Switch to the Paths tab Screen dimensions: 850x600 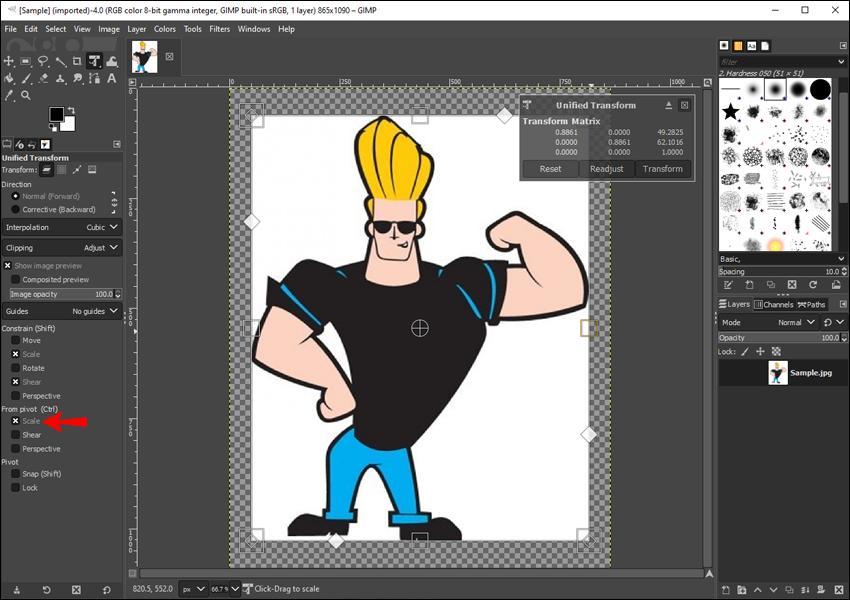[x=812, y=305]
